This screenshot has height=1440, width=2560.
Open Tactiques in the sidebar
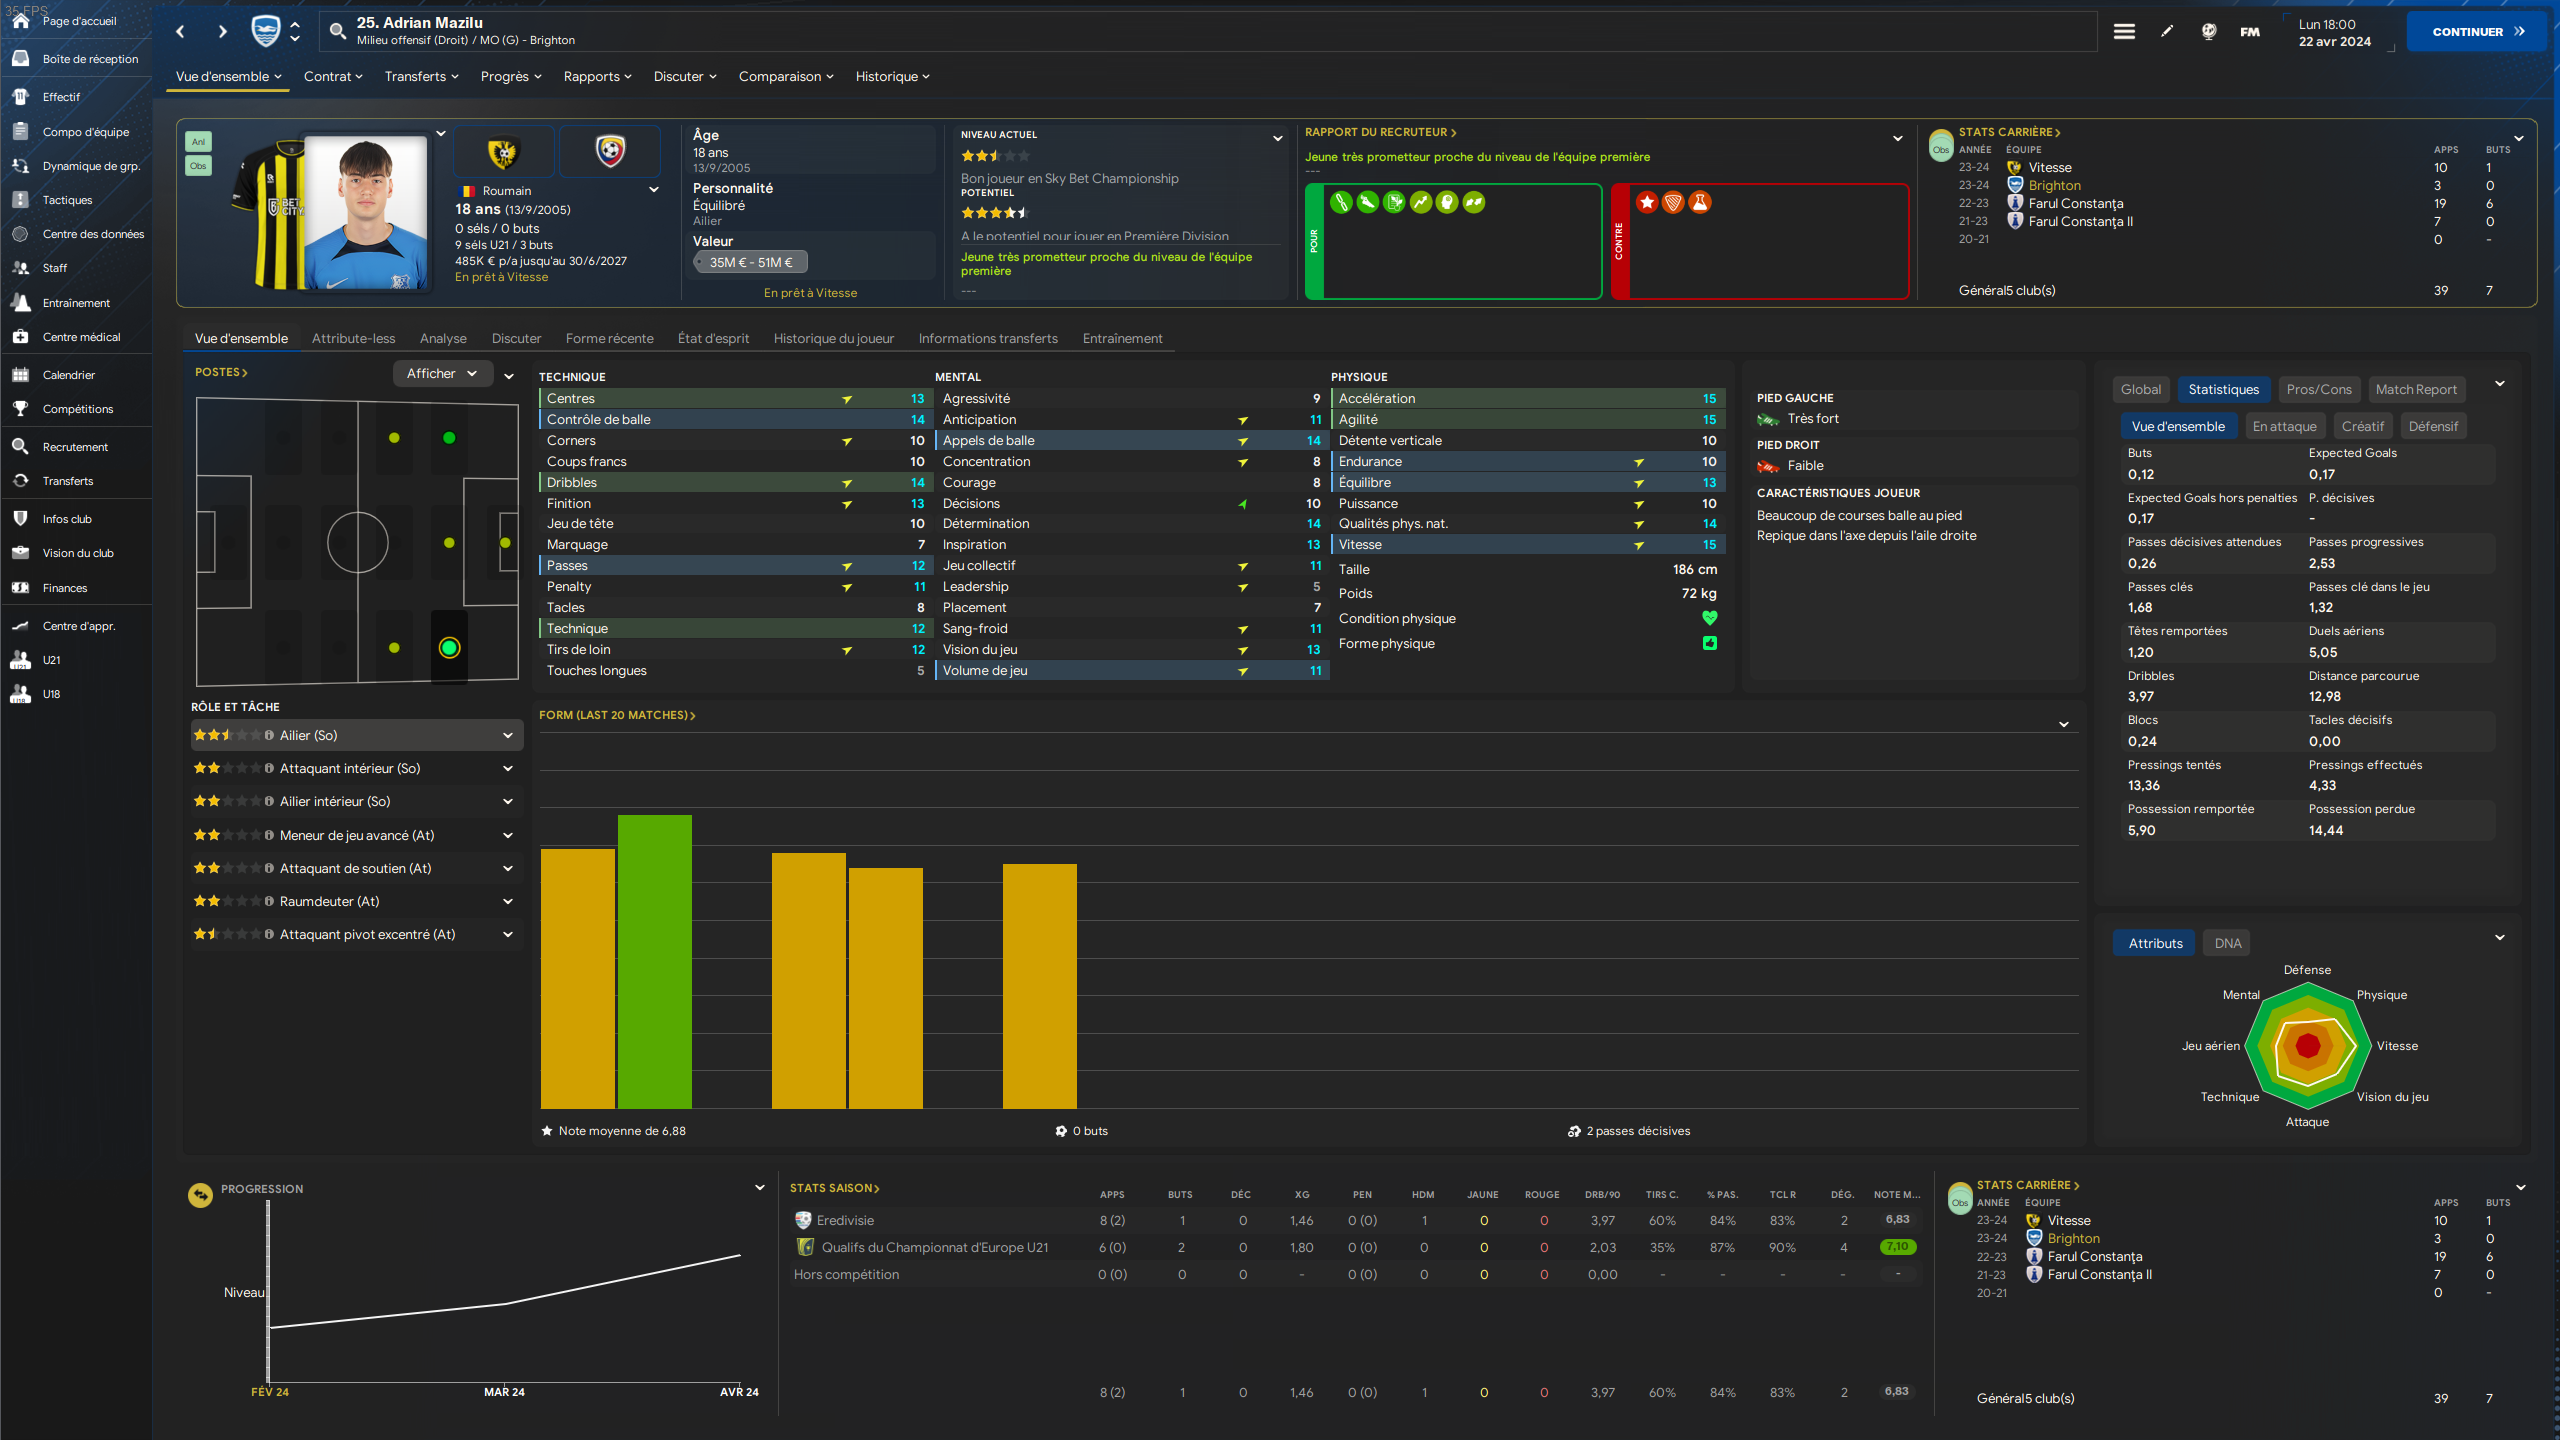(x=67, y=200)
